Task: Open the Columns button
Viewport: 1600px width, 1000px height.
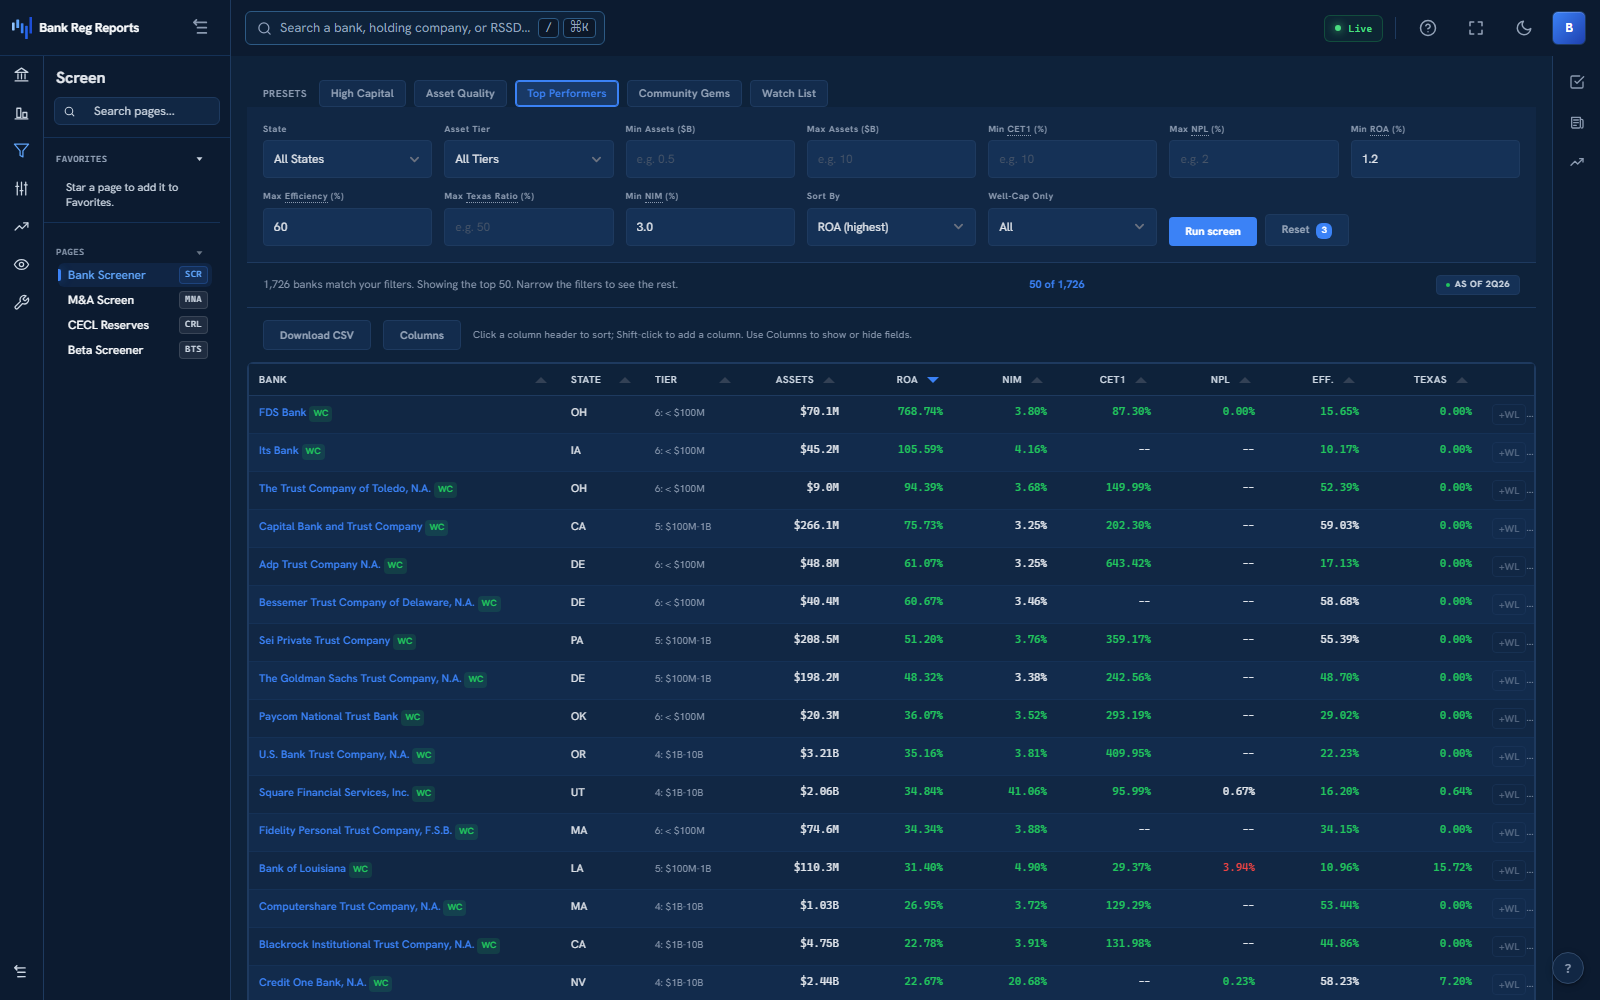Action: 421,335
